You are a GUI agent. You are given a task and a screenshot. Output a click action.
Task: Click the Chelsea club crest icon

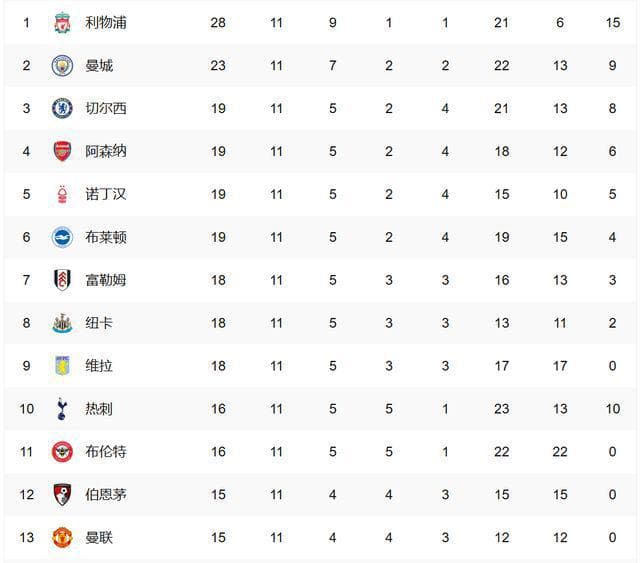62,109
